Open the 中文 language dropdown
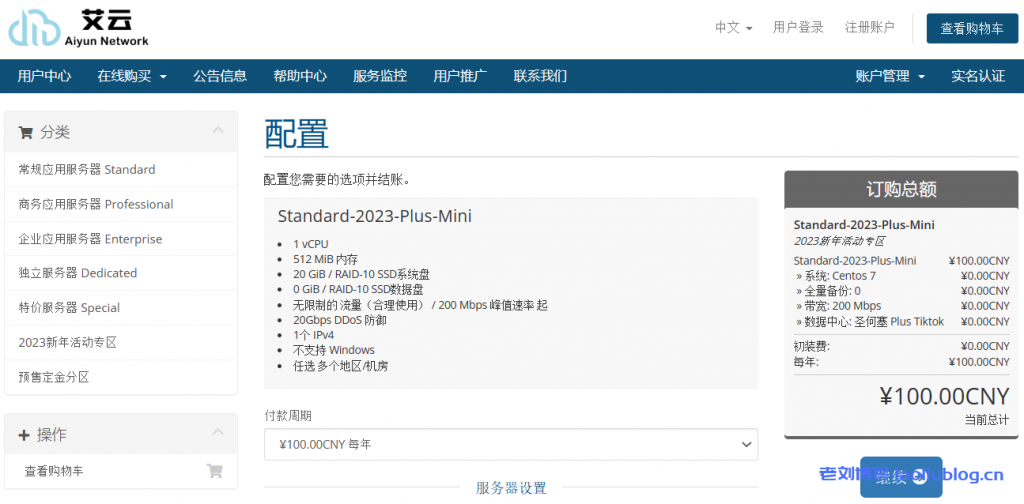This screenshot has height=504, width=1024. coord(733,28)
